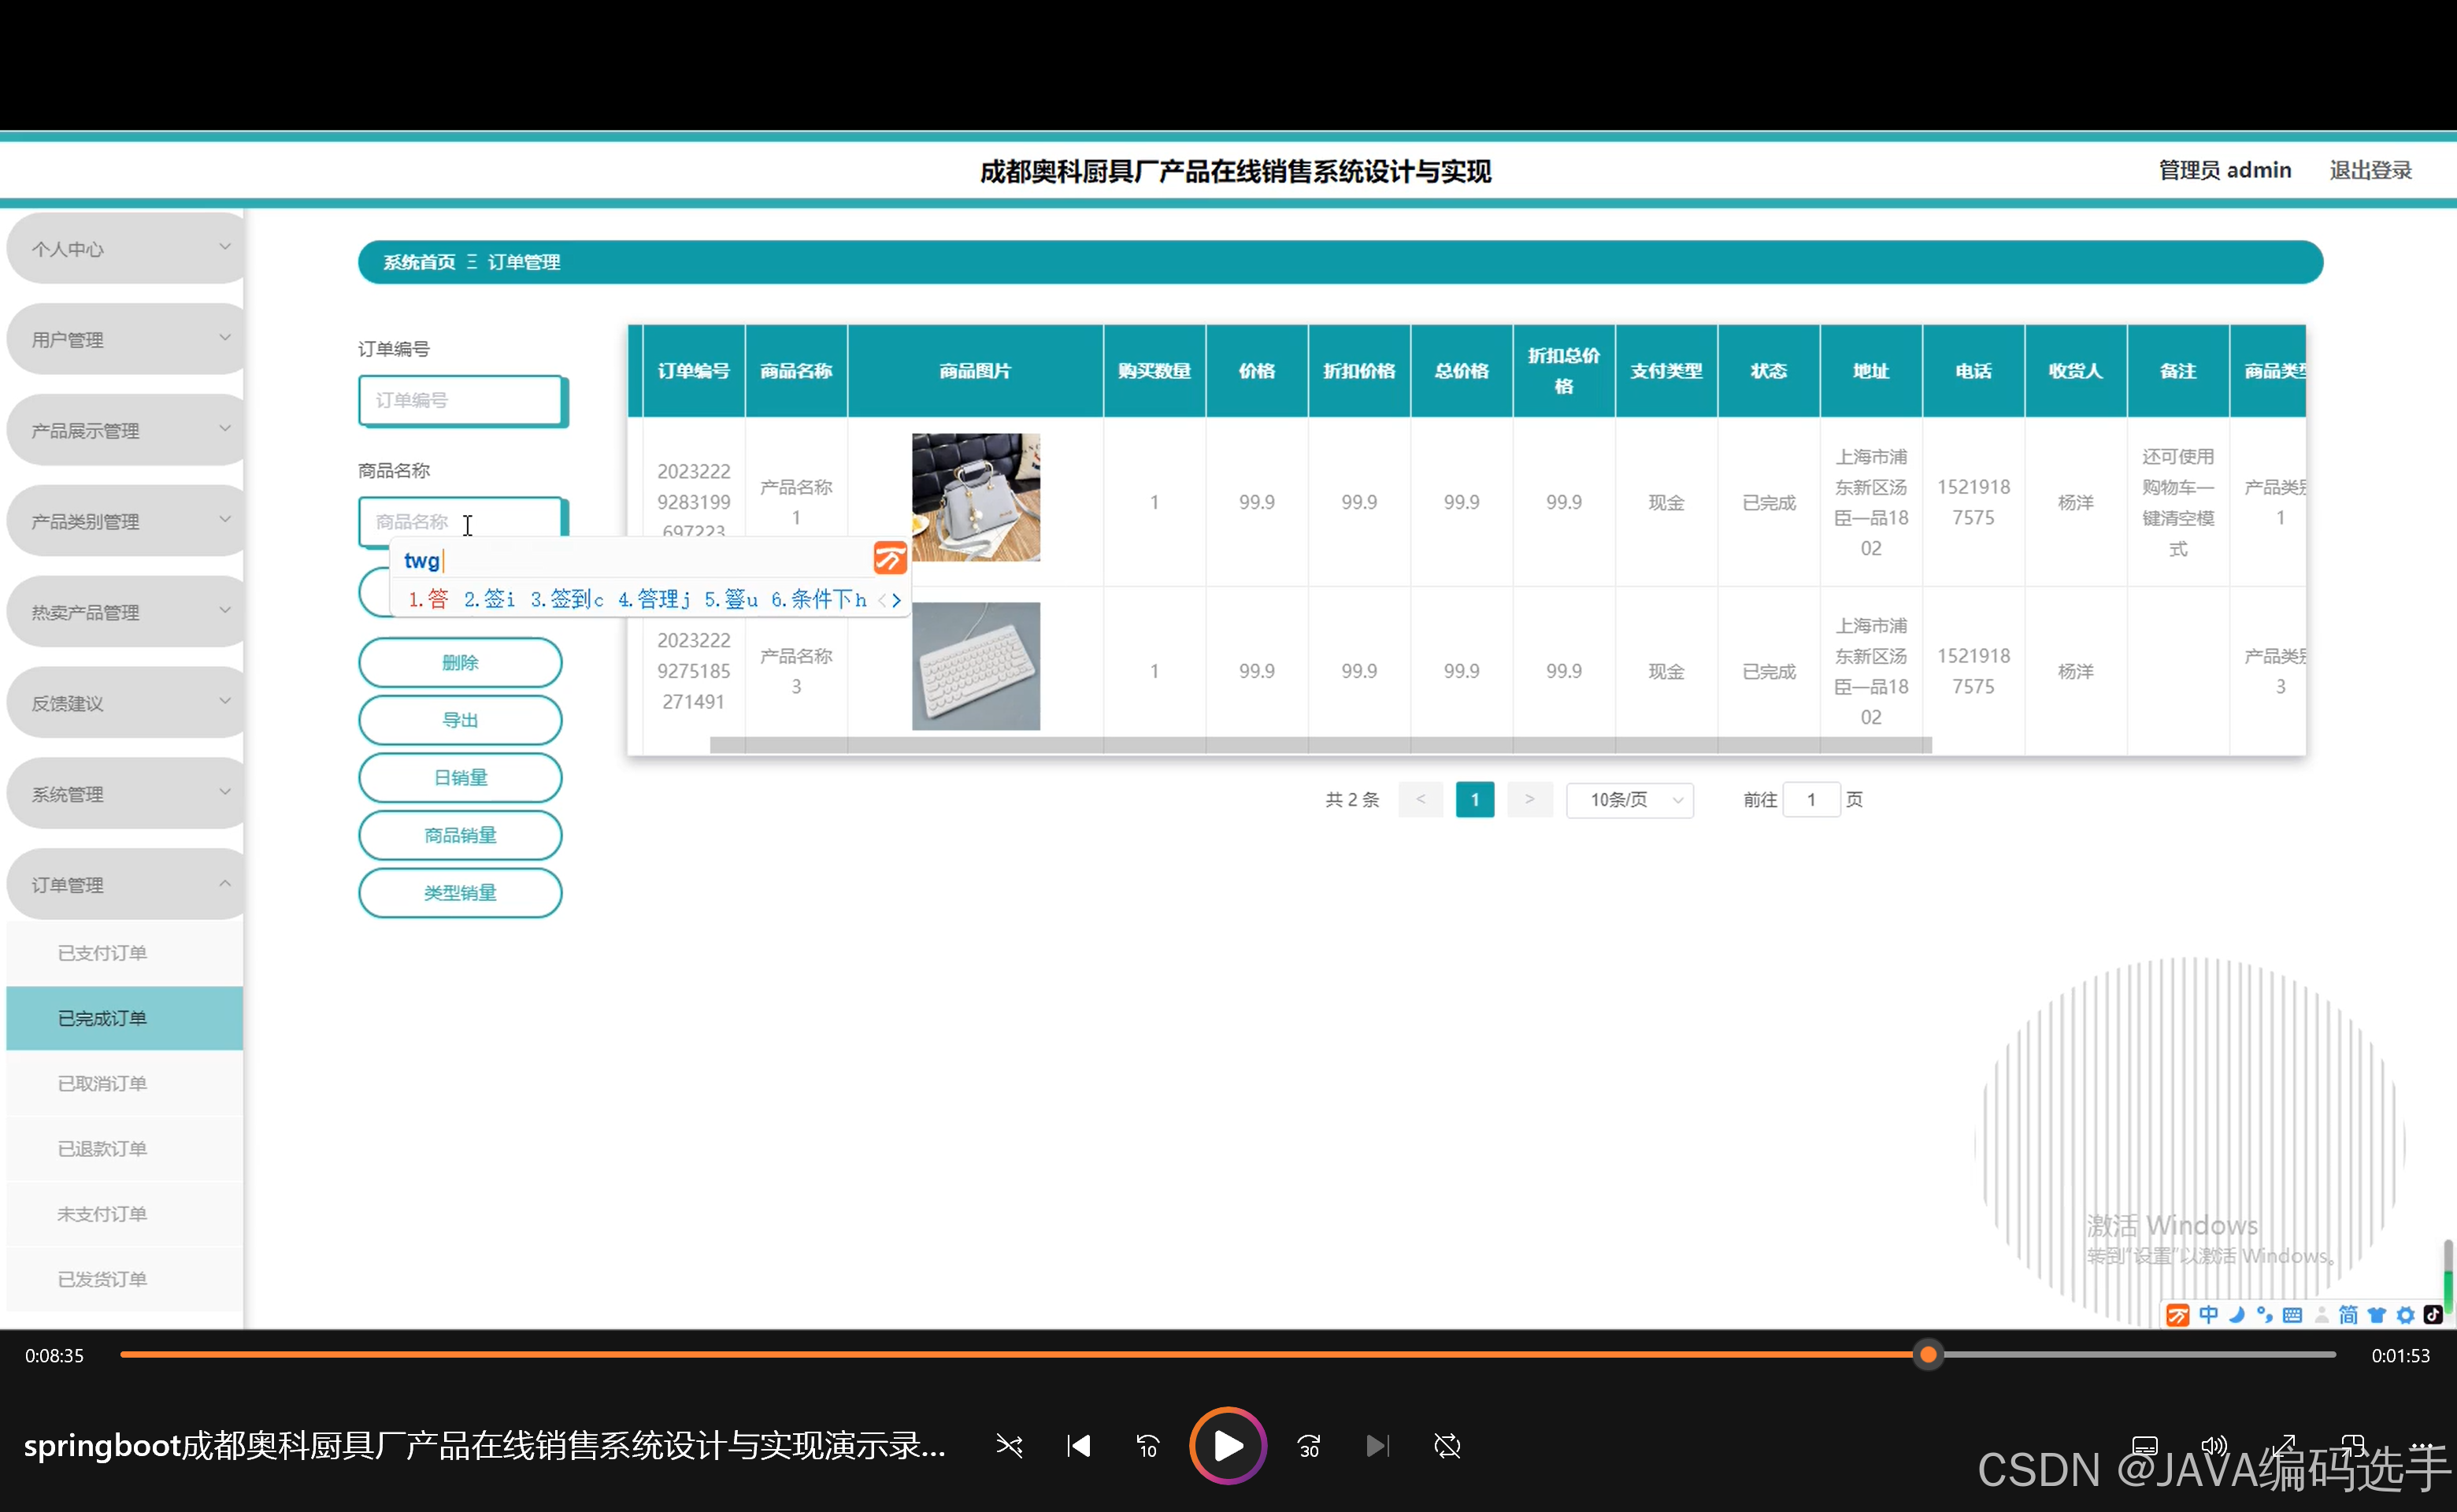Screen dimensions: 2457x1512
Task: Play the paused video
Action: pyautogui.click(x=1228, y=1446)
